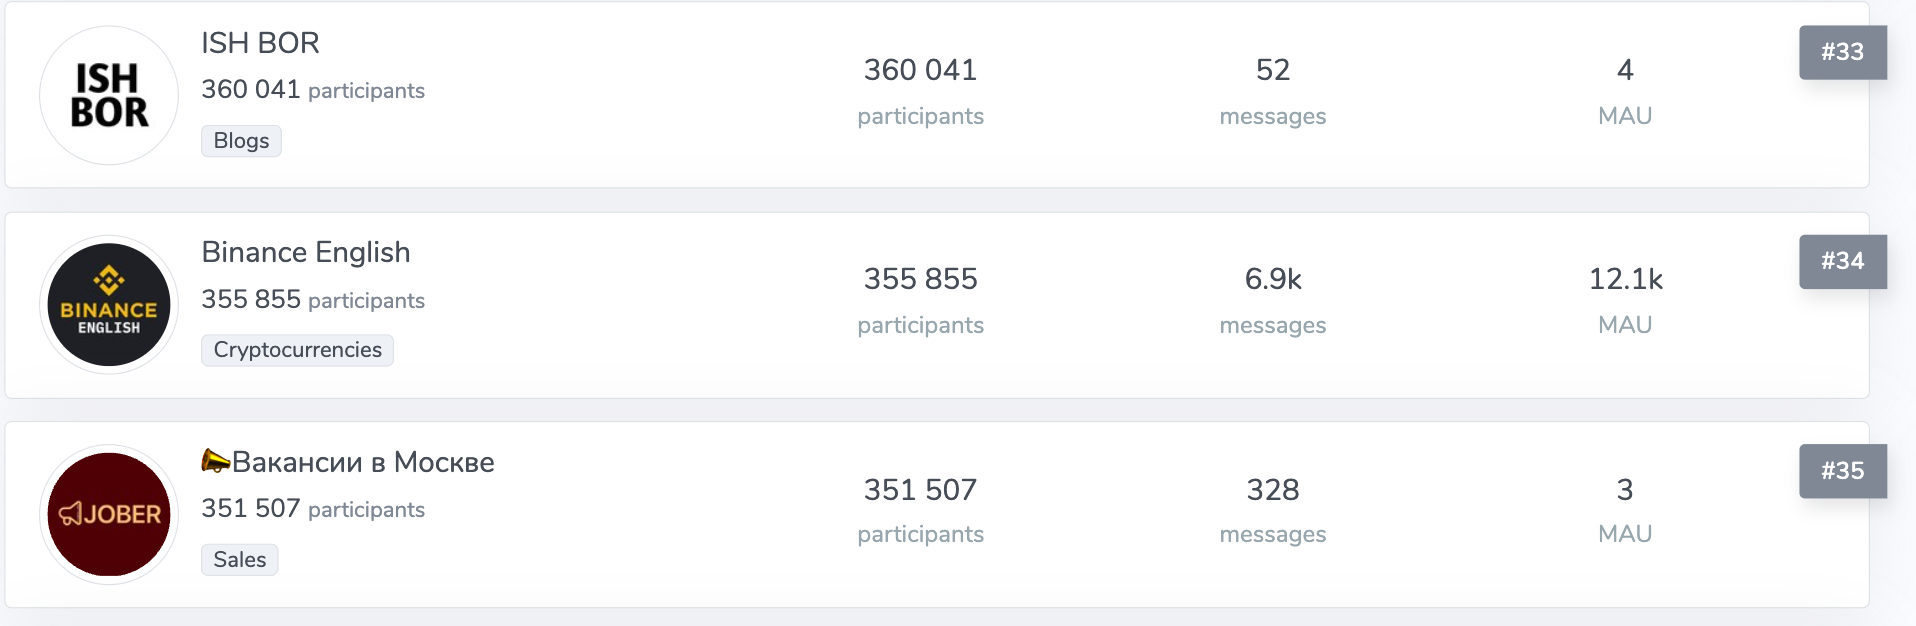This screenshot has height=626, width=1916.
Task: Open the ISH BOR channel title
Action: click(260, 43)
